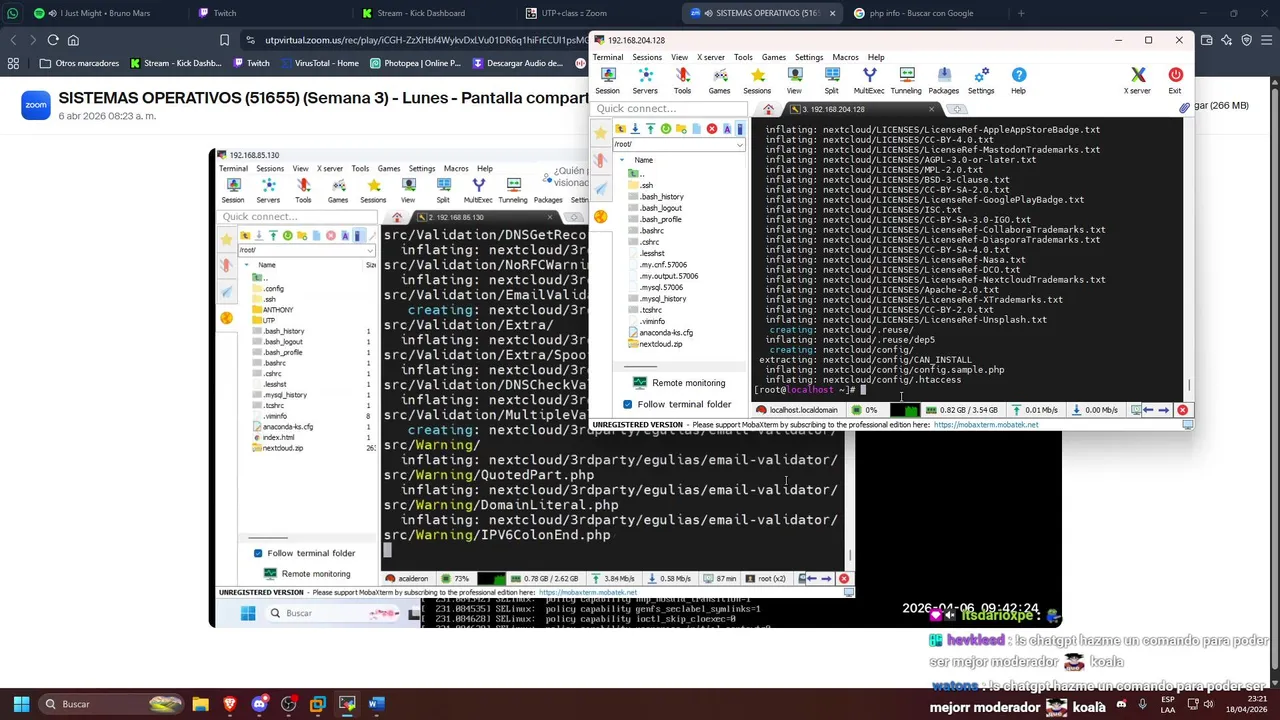Open Discord icon on Windows taskbar
The image size is (1280, 720).
pyautogui.click(x=259, y=704)
